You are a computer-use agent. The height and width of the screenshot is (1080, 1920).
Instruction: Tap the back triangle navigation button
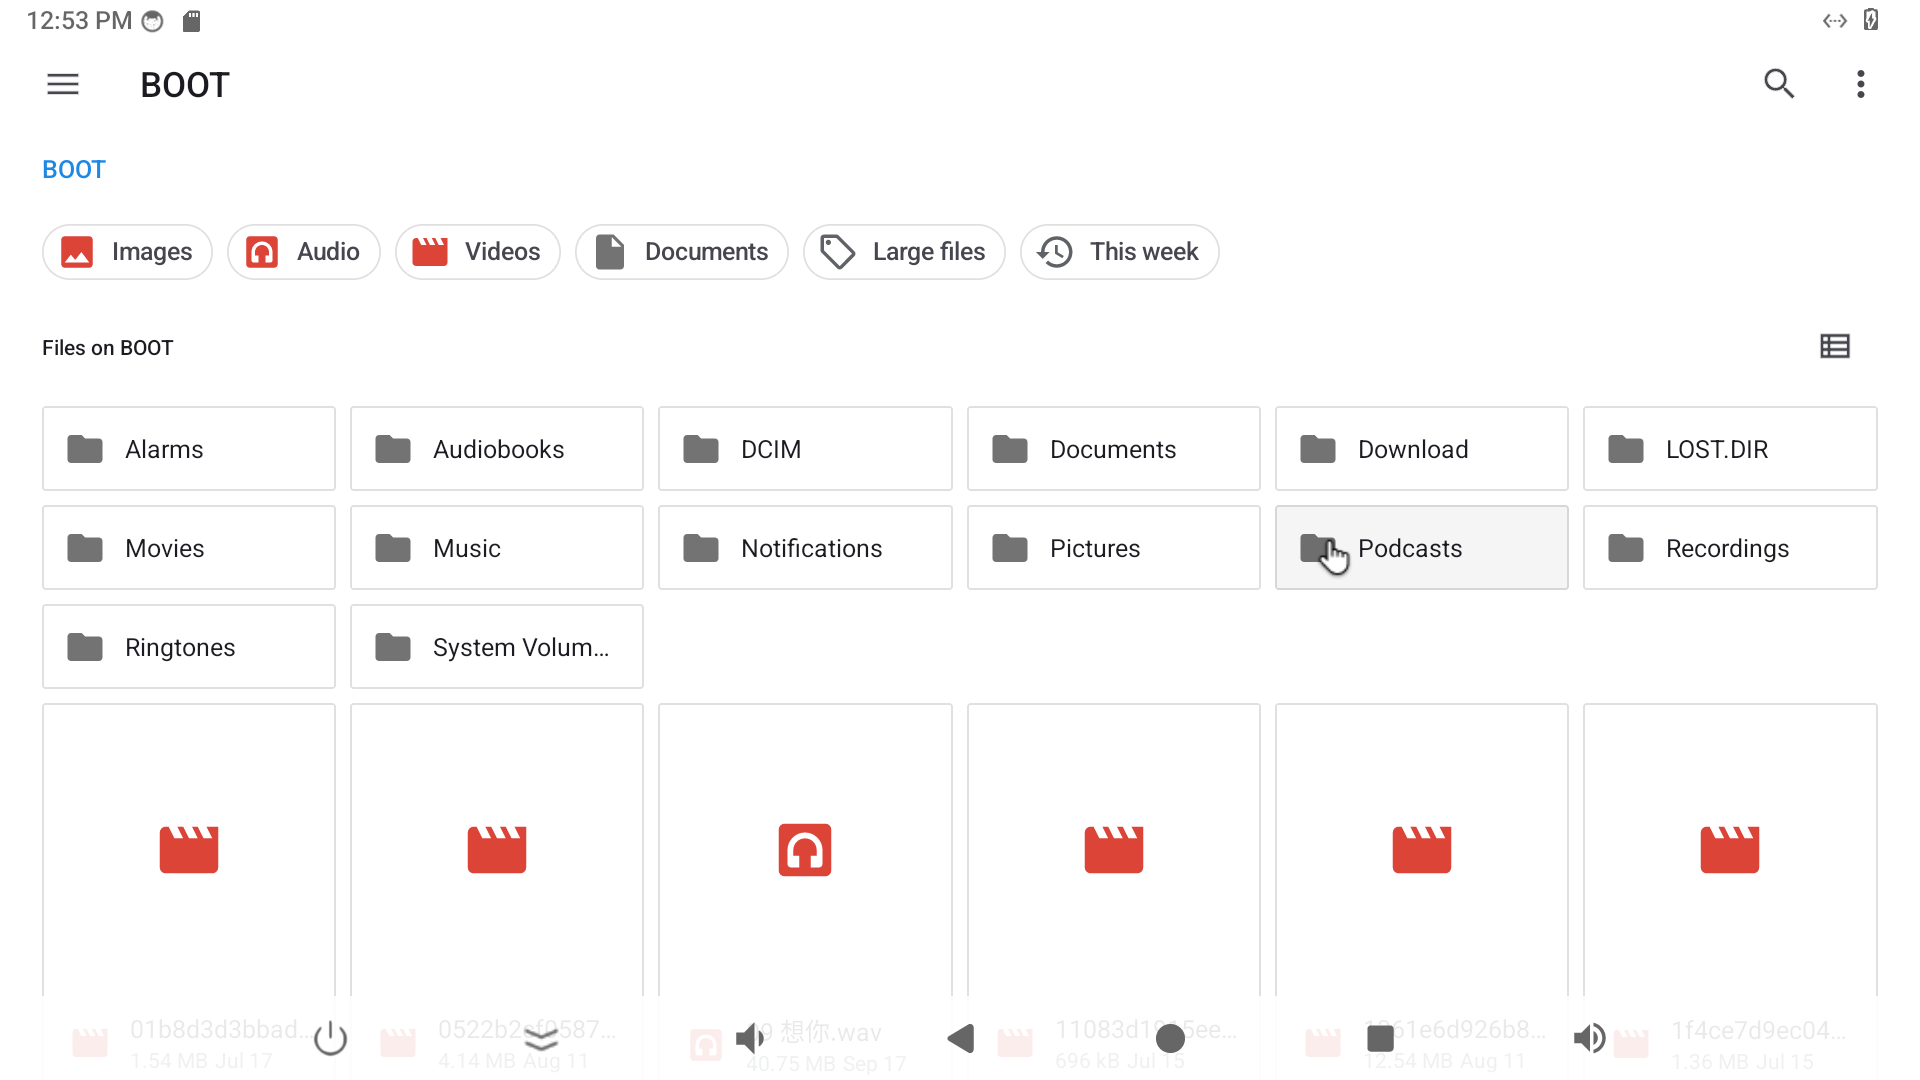pos(961,1039)
